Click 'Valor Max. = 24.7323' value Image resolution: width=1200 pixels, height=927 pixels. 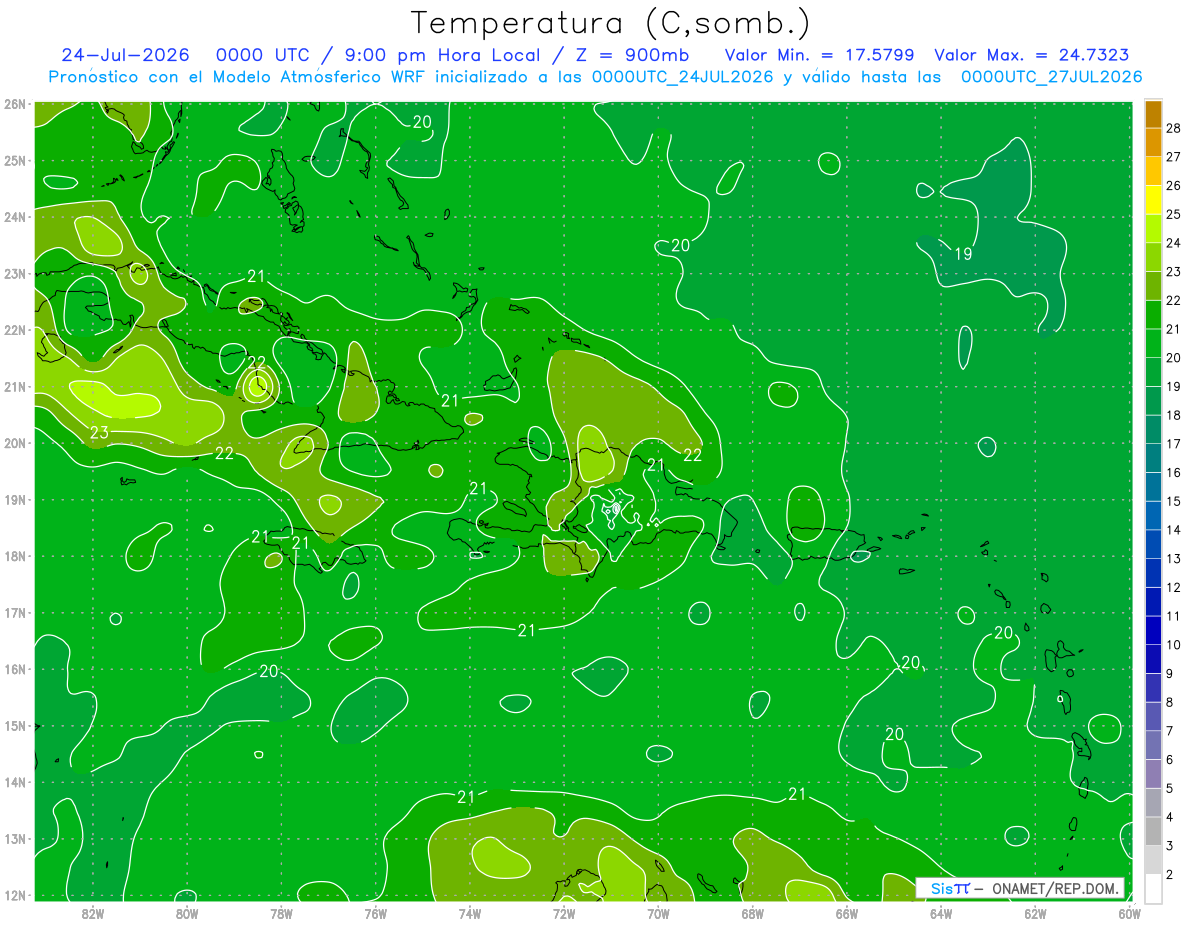point(1031,55)
